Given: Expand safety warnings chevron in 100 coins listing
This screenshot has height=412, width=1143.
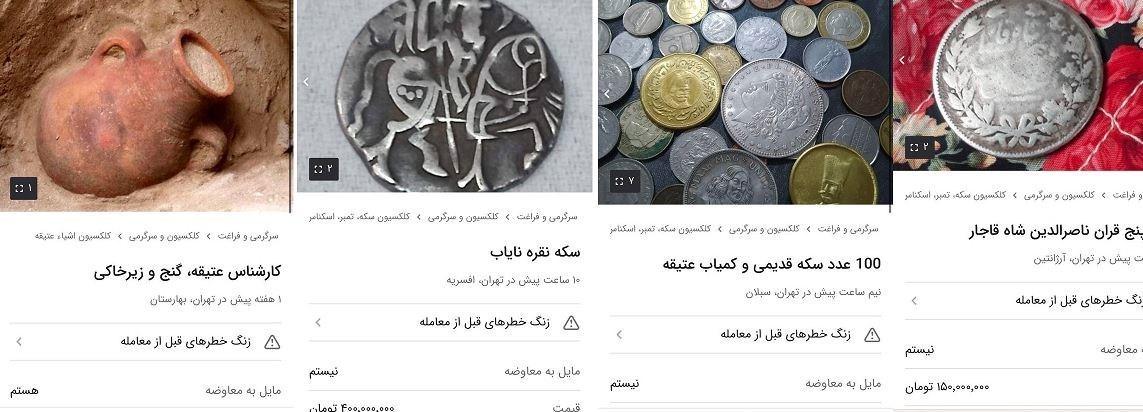Looking at the screenshot, I should point(619,335).
